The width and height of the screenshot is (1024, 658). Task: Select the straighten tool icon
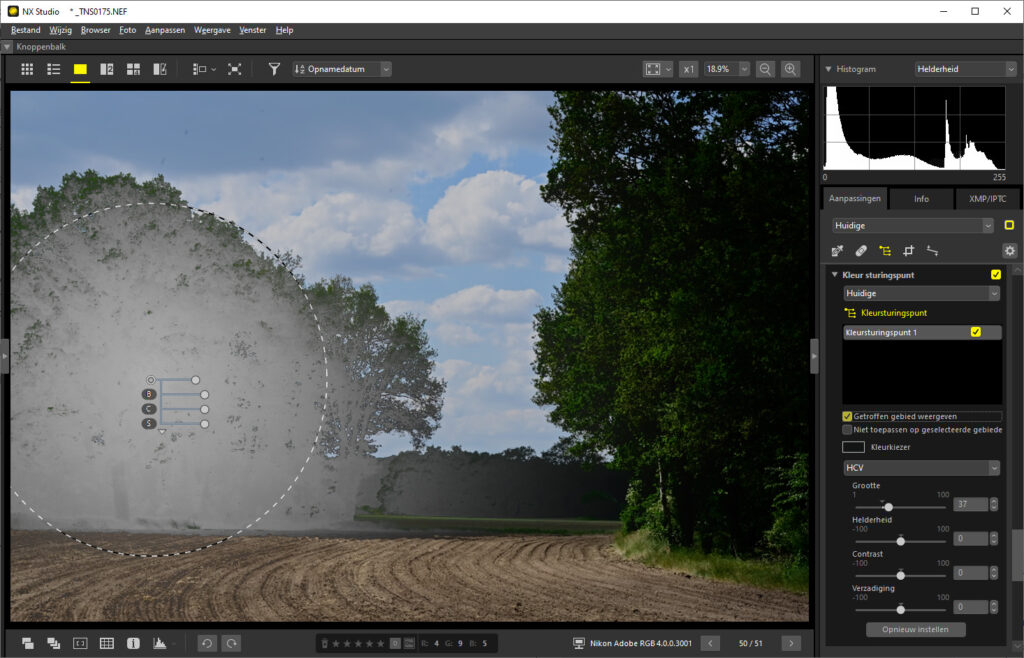933,251
